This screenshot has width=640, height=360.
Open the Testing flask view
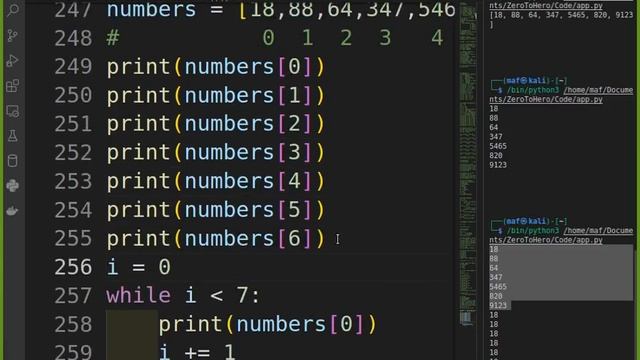[x=13, y=136]
